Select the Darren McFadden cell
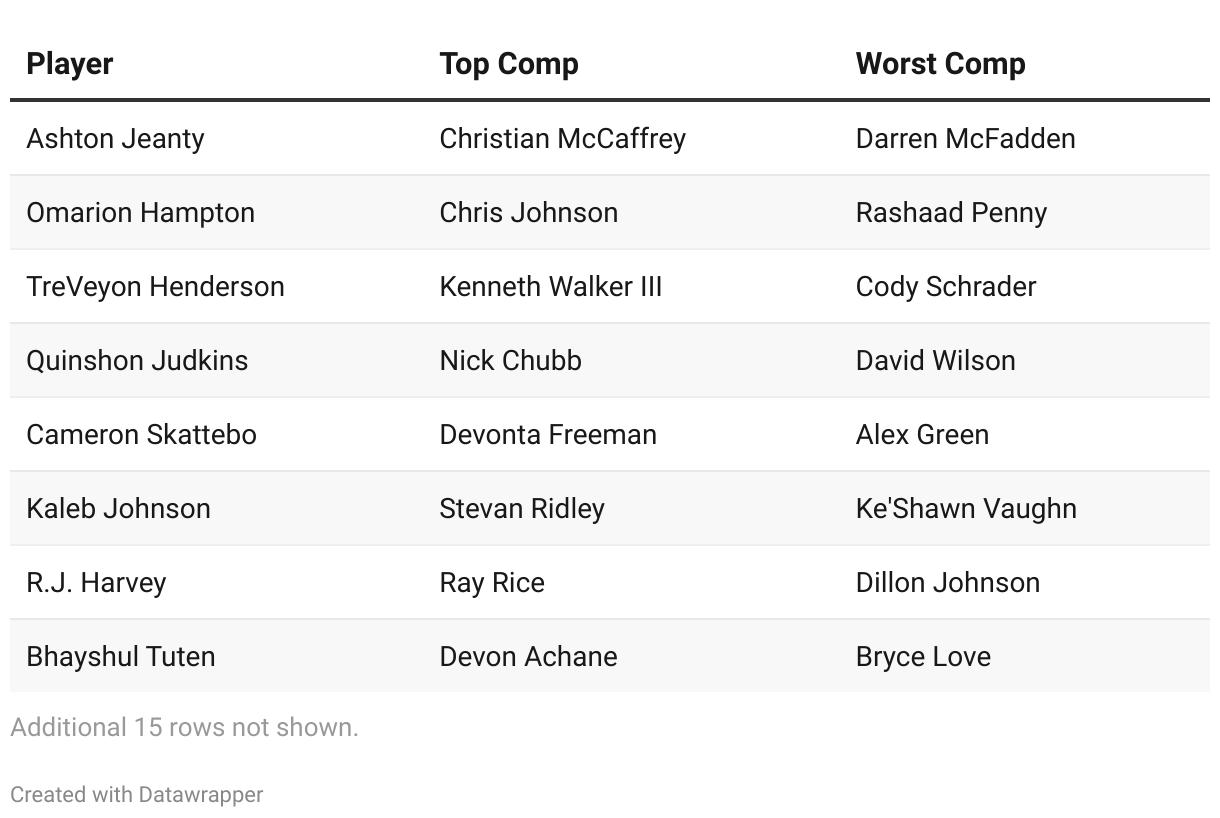Screen dimensions: 1220x818 [966, 139]
